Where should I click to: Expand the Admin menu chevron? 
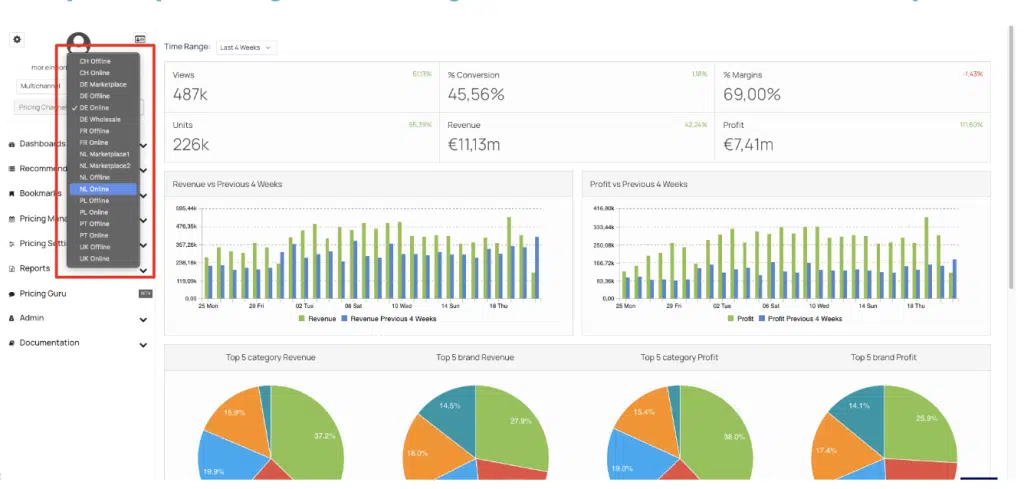pos(143,320)
